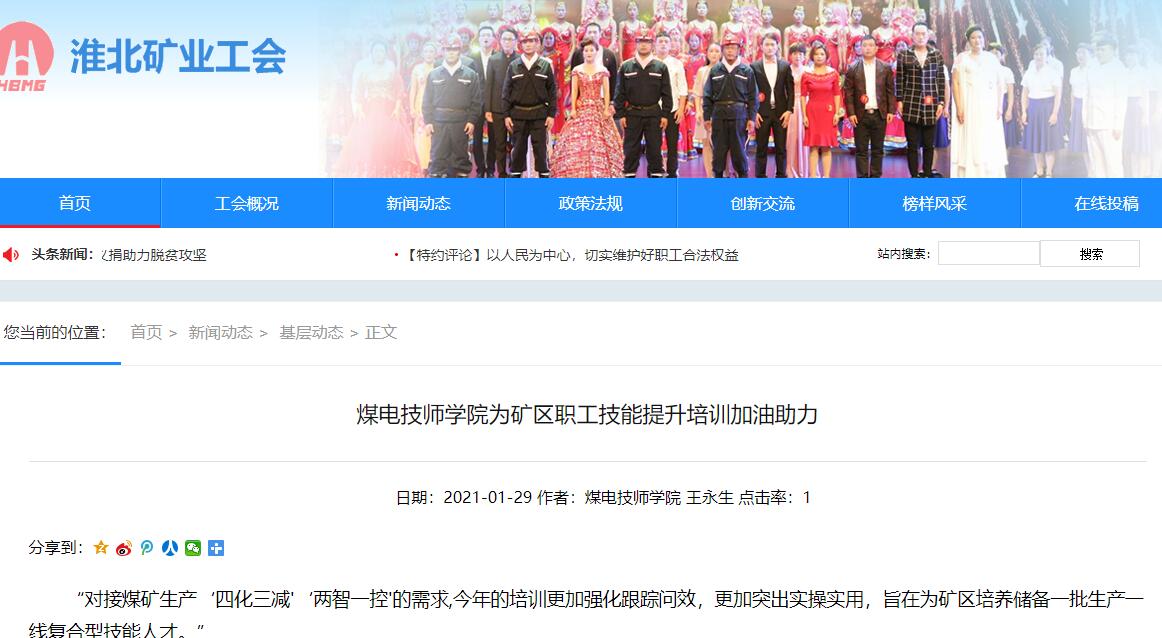The image size is (1162, 638).
Task: Share via green WeChat icon
Action: click(193, 548)
